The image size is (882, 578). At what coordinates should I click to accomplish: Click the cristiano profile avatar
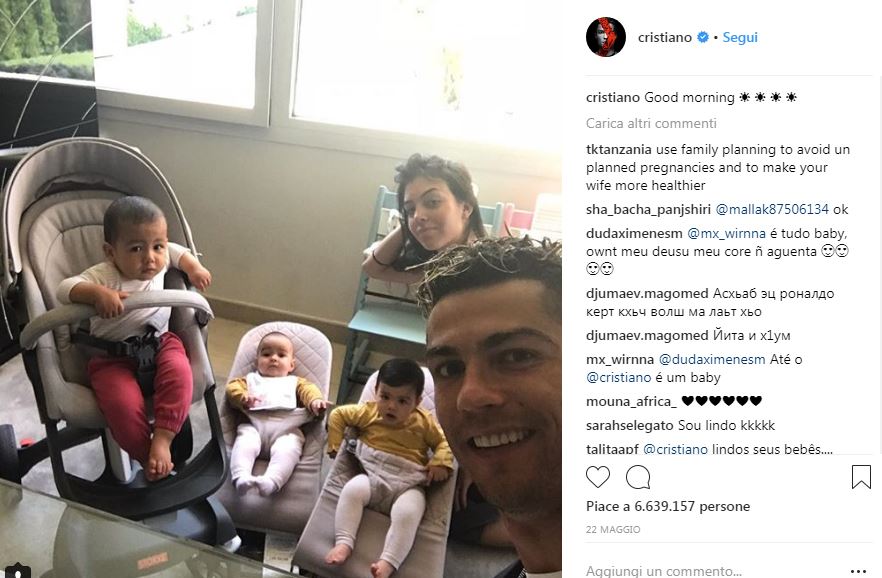[x=606, y=37]
